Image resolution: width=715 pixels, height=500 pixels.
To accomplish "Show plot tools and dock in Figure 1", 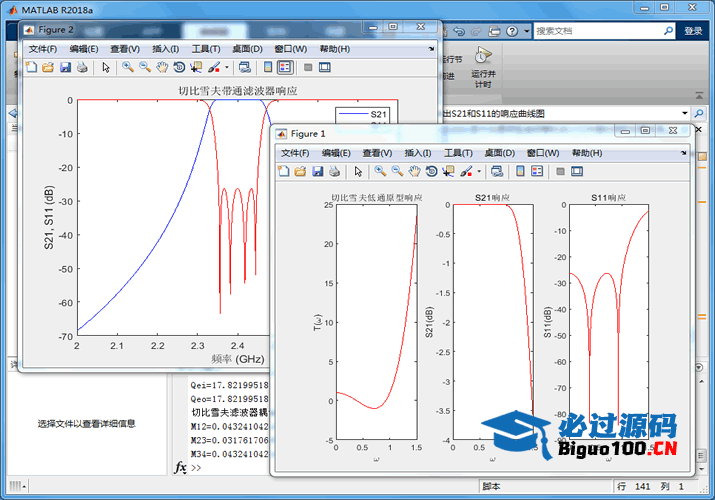I will tap(577, 171).
